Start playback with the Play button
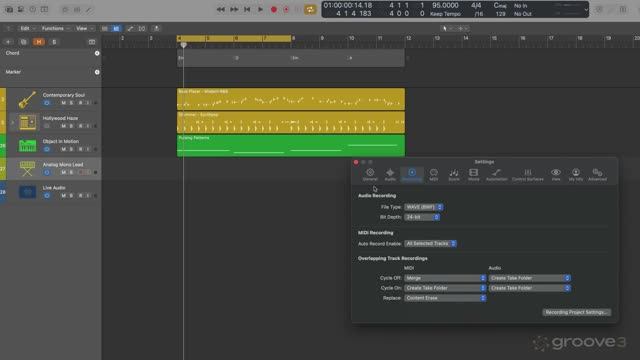 (x=260, y=9)
